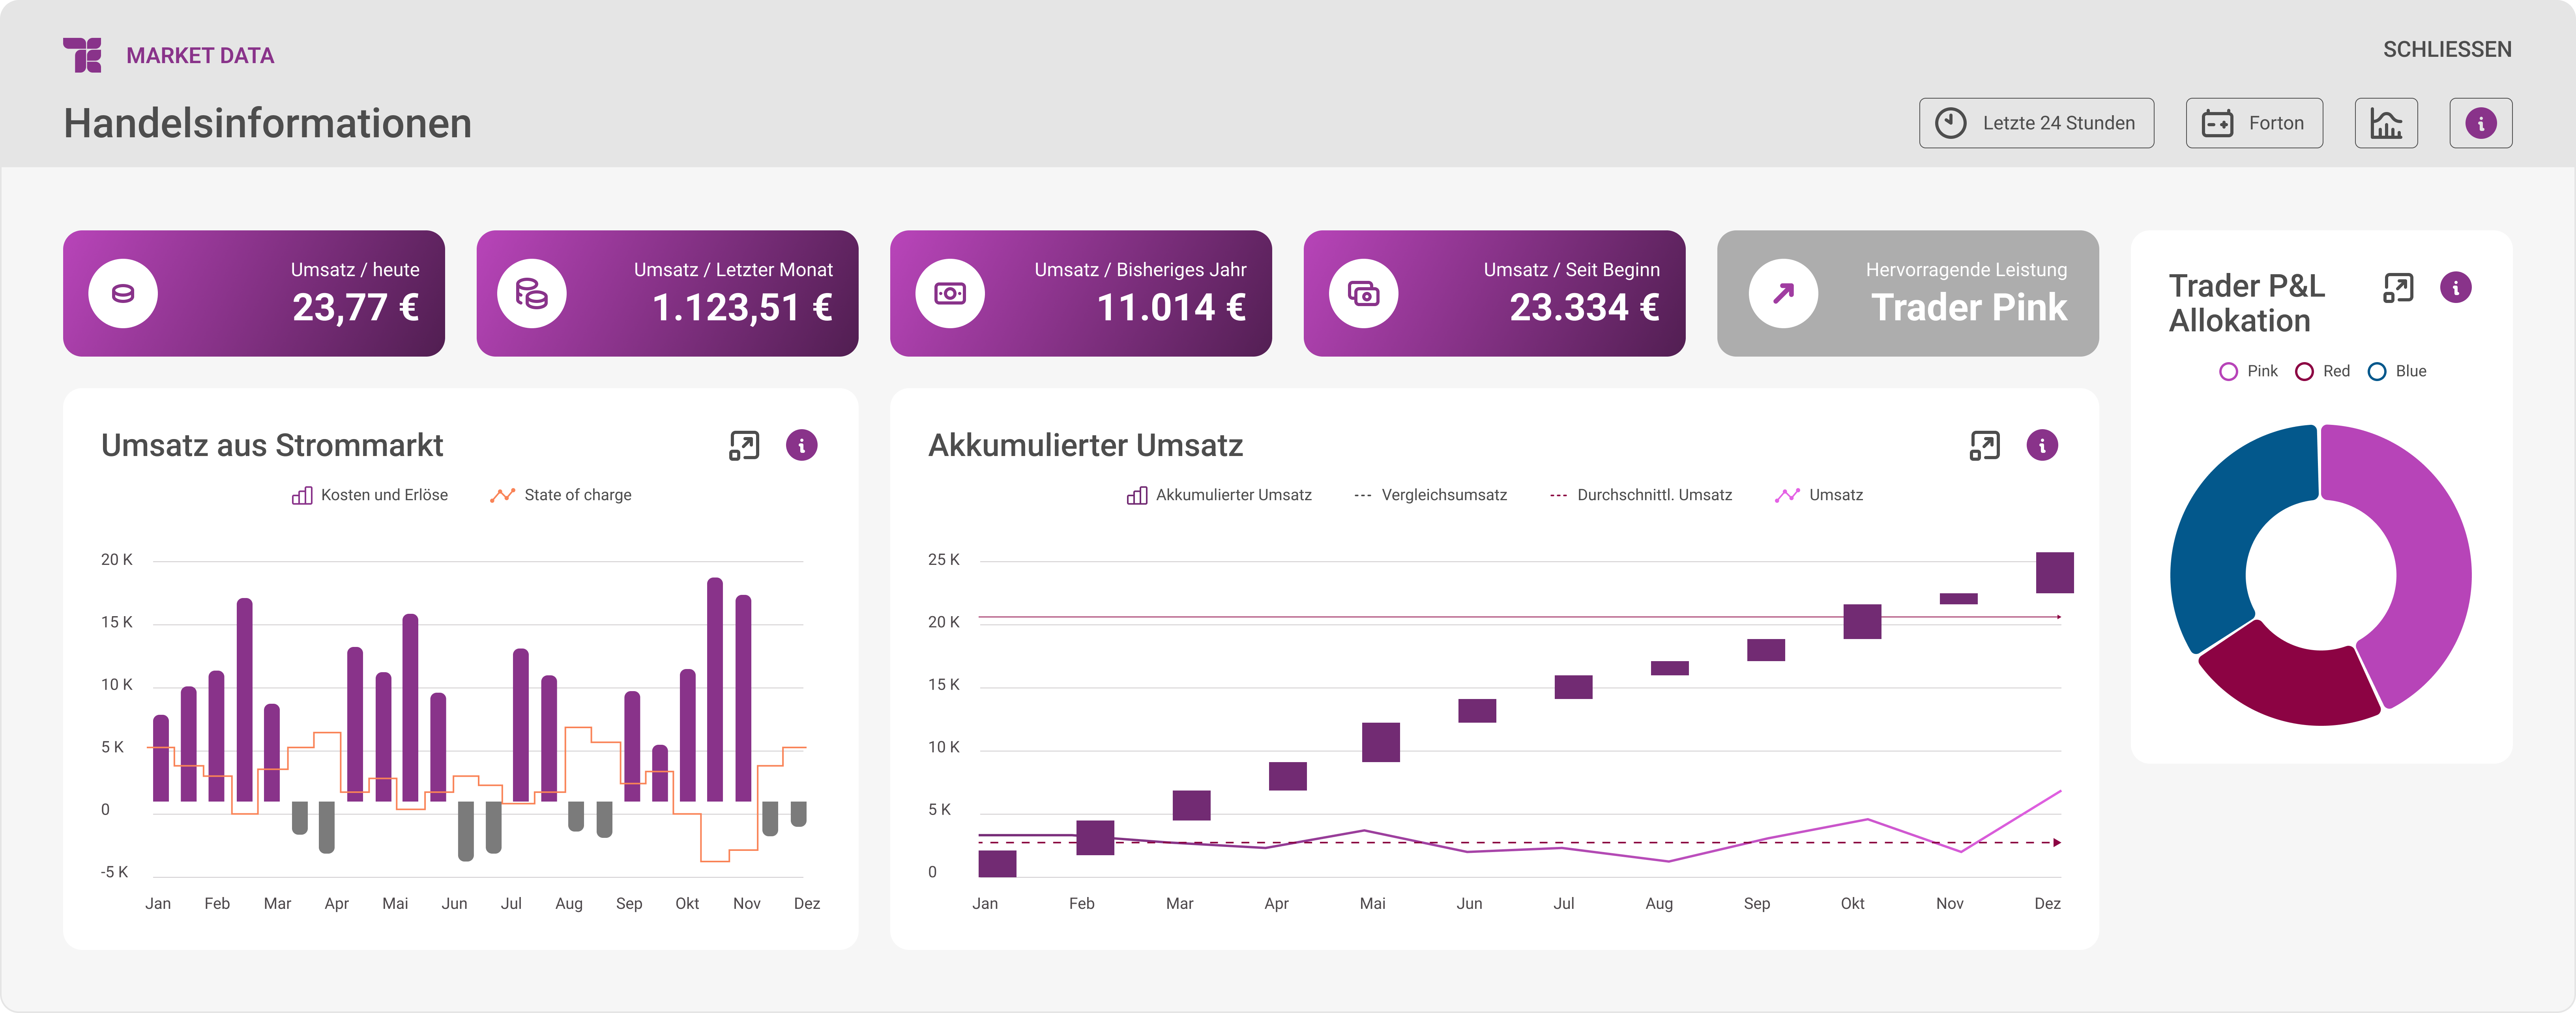Show info for Akkumulierter Umsatz
This screenshot has height=1013, width=2576.
tap(2042, 445)
